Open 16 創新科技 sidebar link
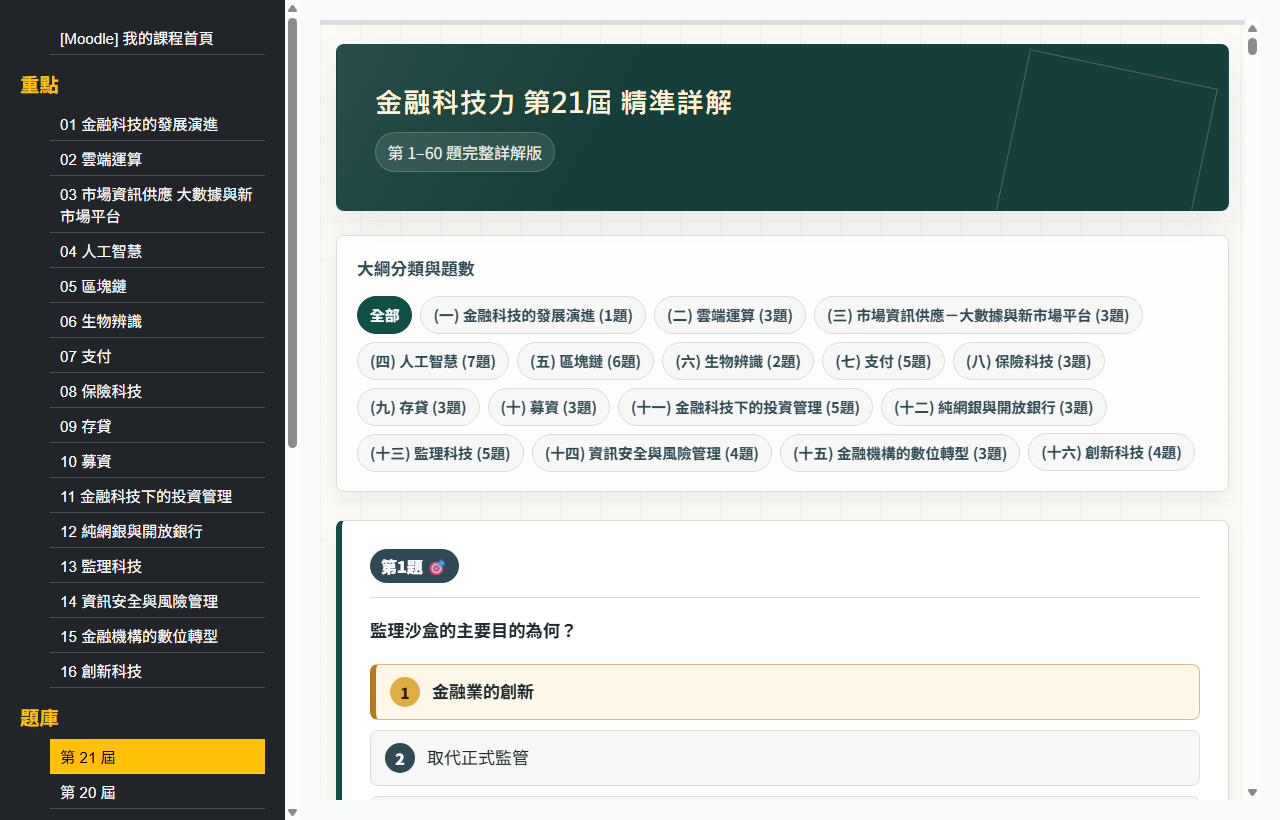 click(158, 672)
